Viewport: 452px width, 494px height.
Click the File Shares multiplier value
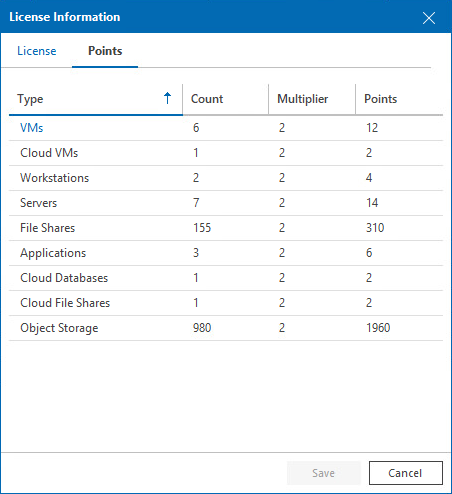282,228
